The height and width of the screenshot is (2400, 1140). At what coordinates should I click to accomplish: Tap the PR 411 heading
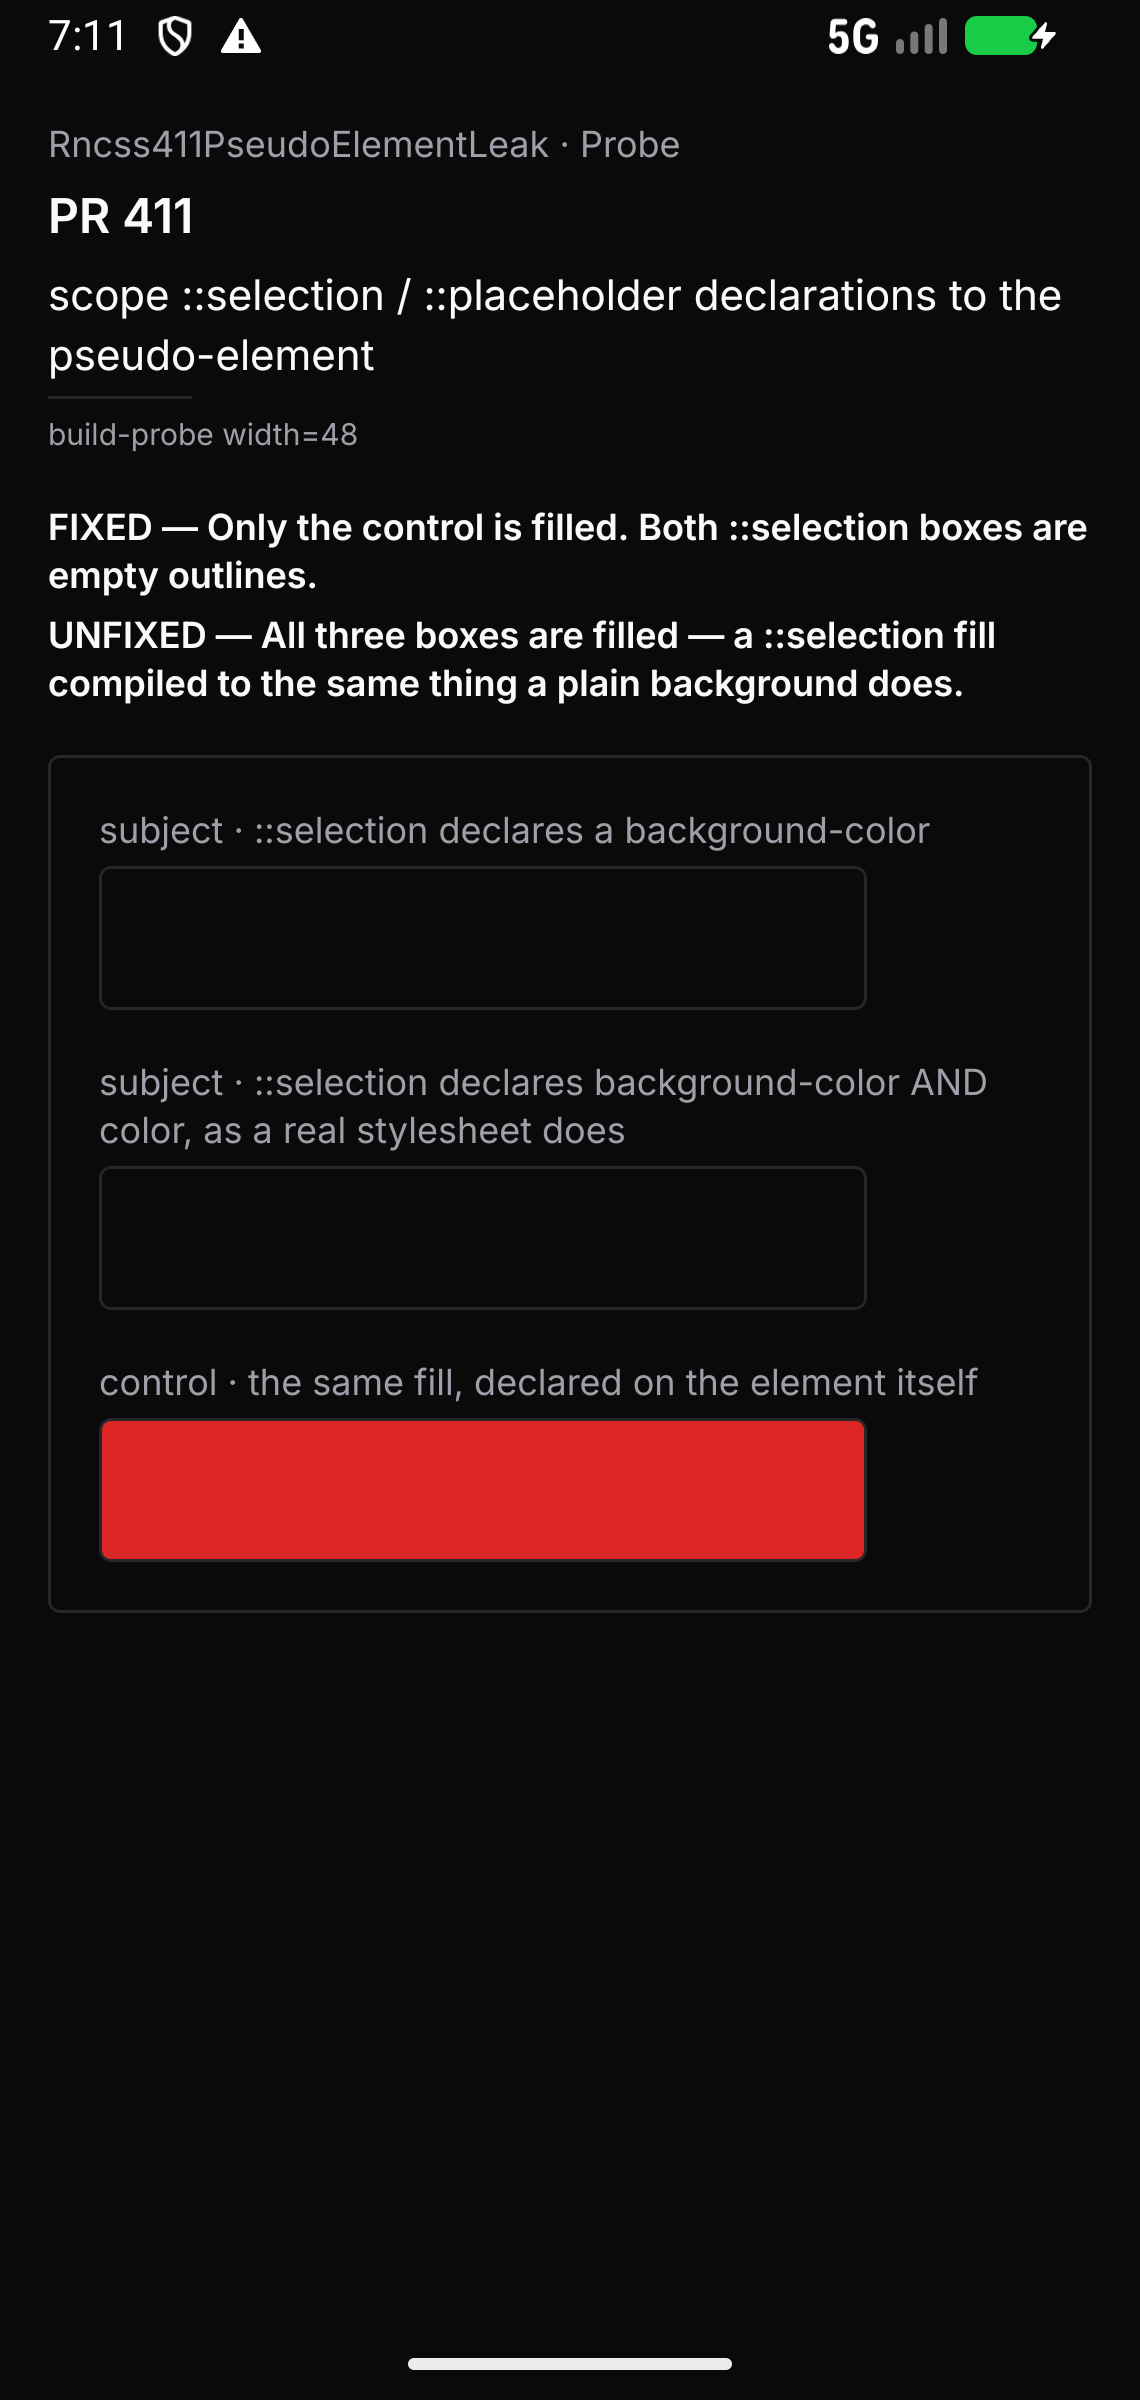[121, 216]
